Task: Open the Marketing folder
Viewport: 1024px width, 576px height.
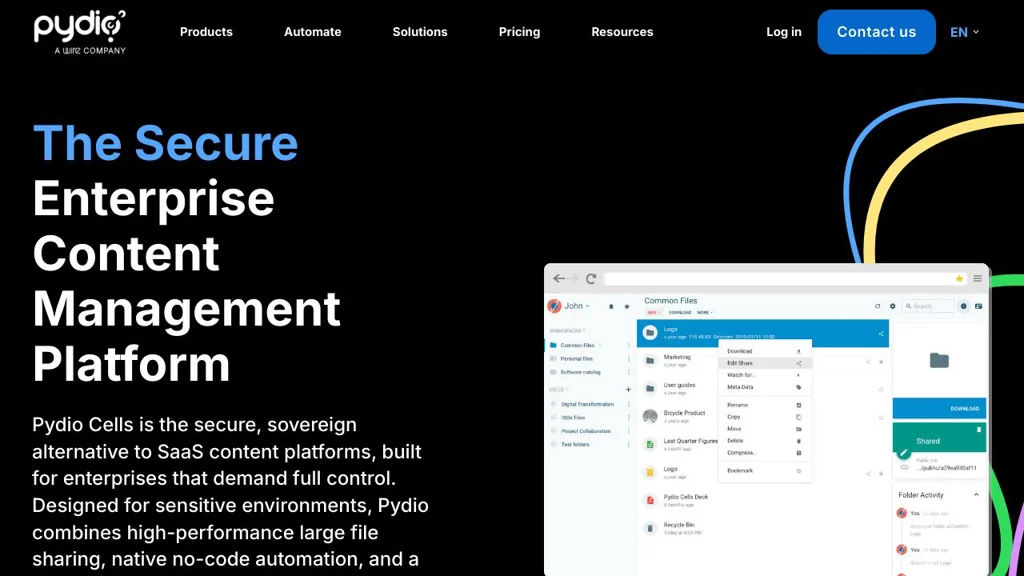Action: [677, 357]
